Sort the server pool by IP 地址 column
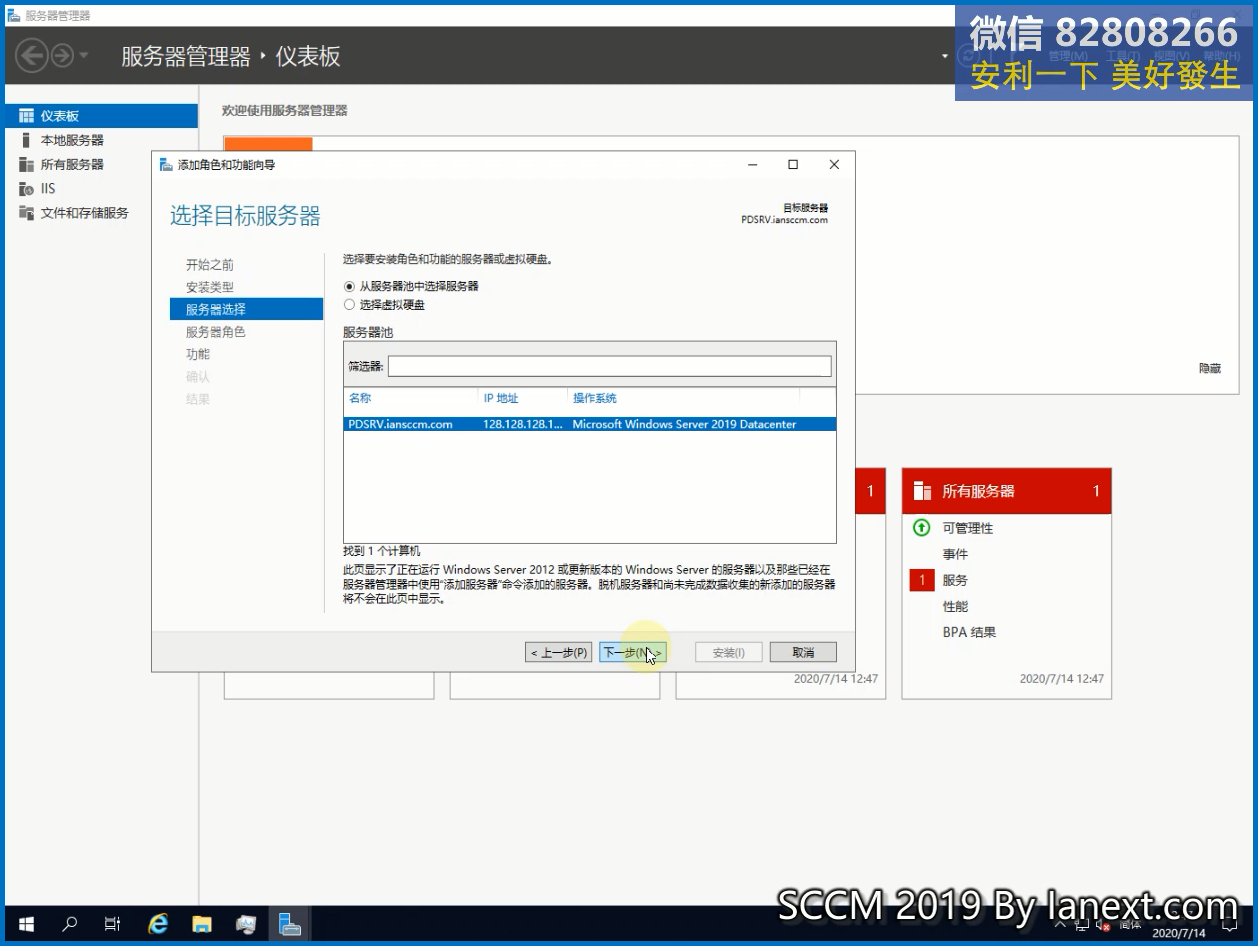Viewport: 1258px width, 946px height. click(x=501, y=398)
